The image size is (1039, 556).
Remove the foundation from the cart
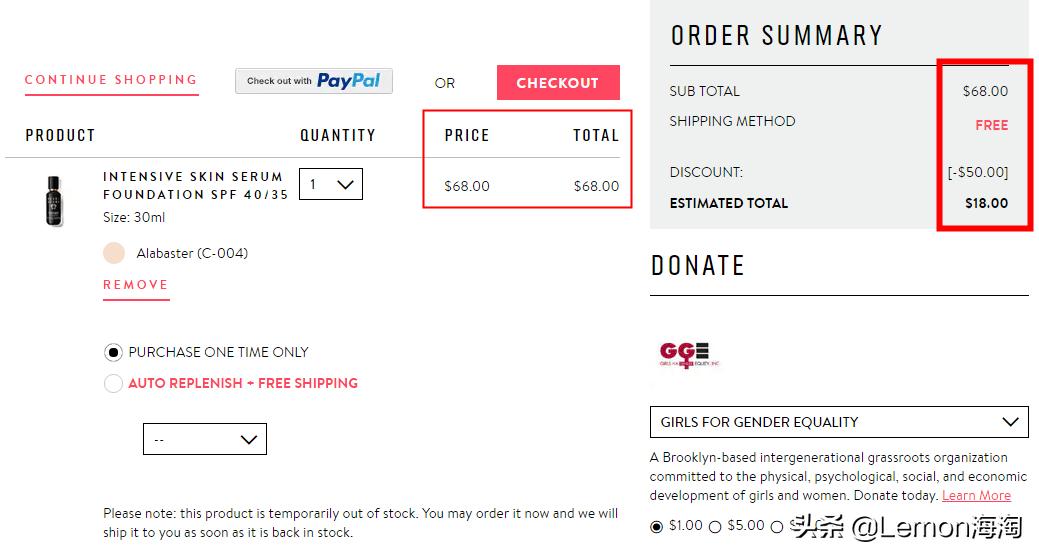click(135, 285)
